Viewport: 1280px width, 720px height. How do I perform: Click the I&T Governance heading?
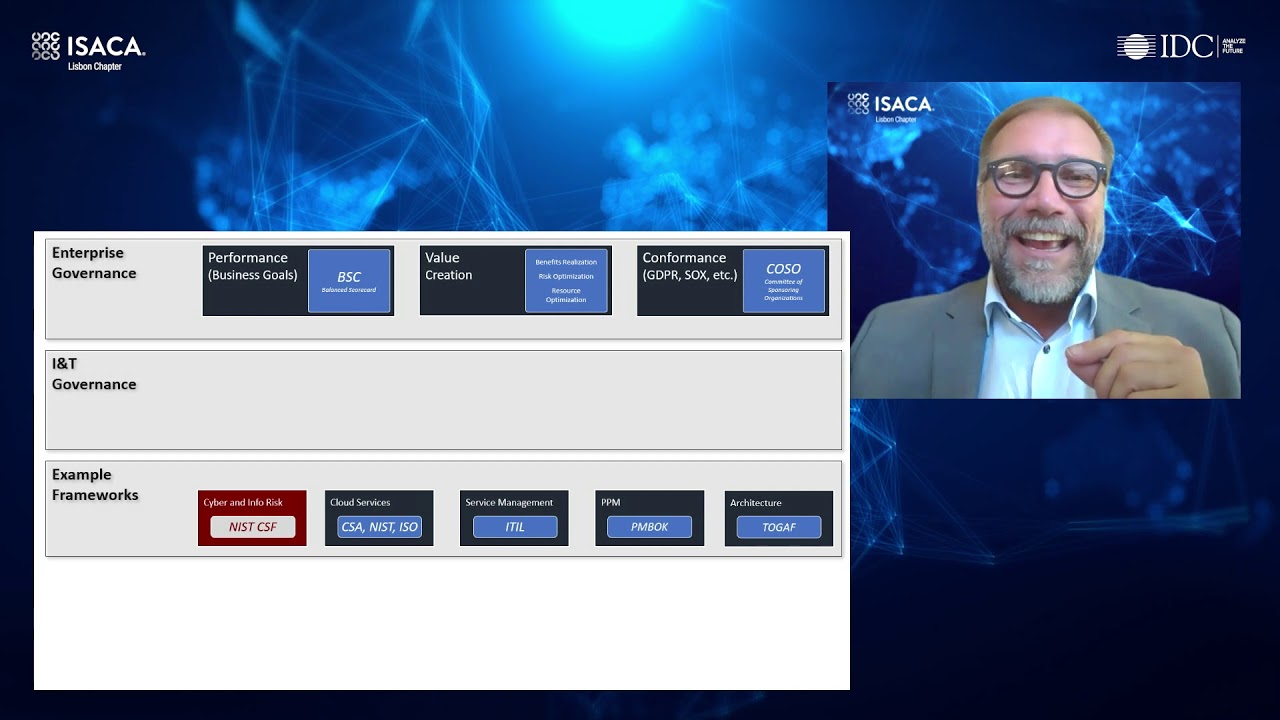coord(94,374)
